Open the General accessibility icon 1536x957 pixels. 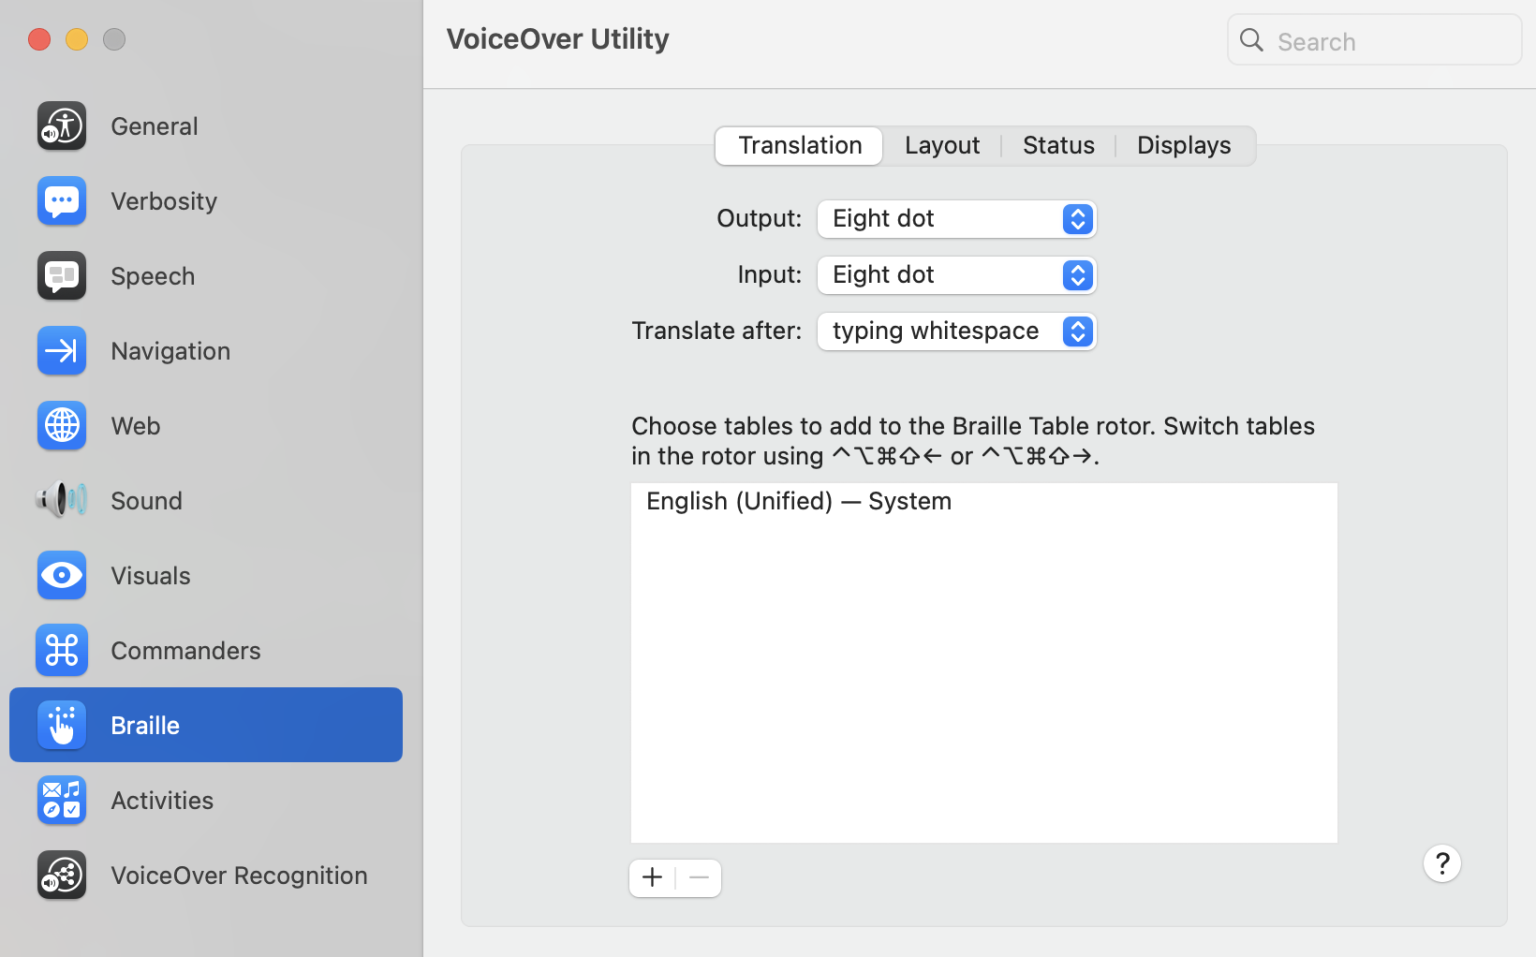pyautogui.click(x=62, y=126)
